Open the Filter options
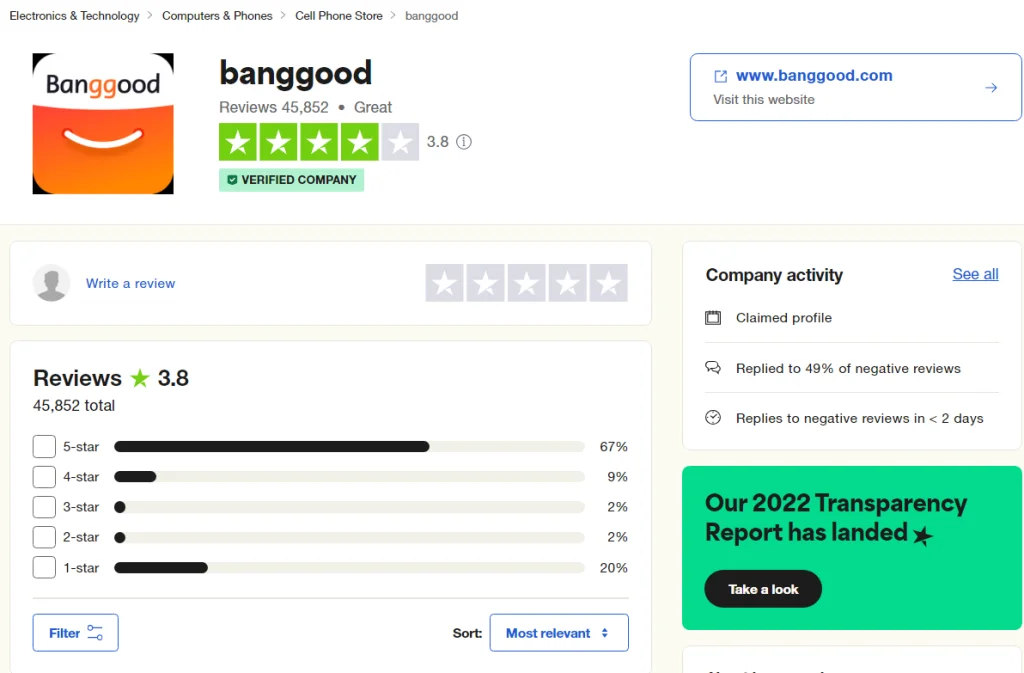This screenshot has width=1024, height=673. (75, 632)
